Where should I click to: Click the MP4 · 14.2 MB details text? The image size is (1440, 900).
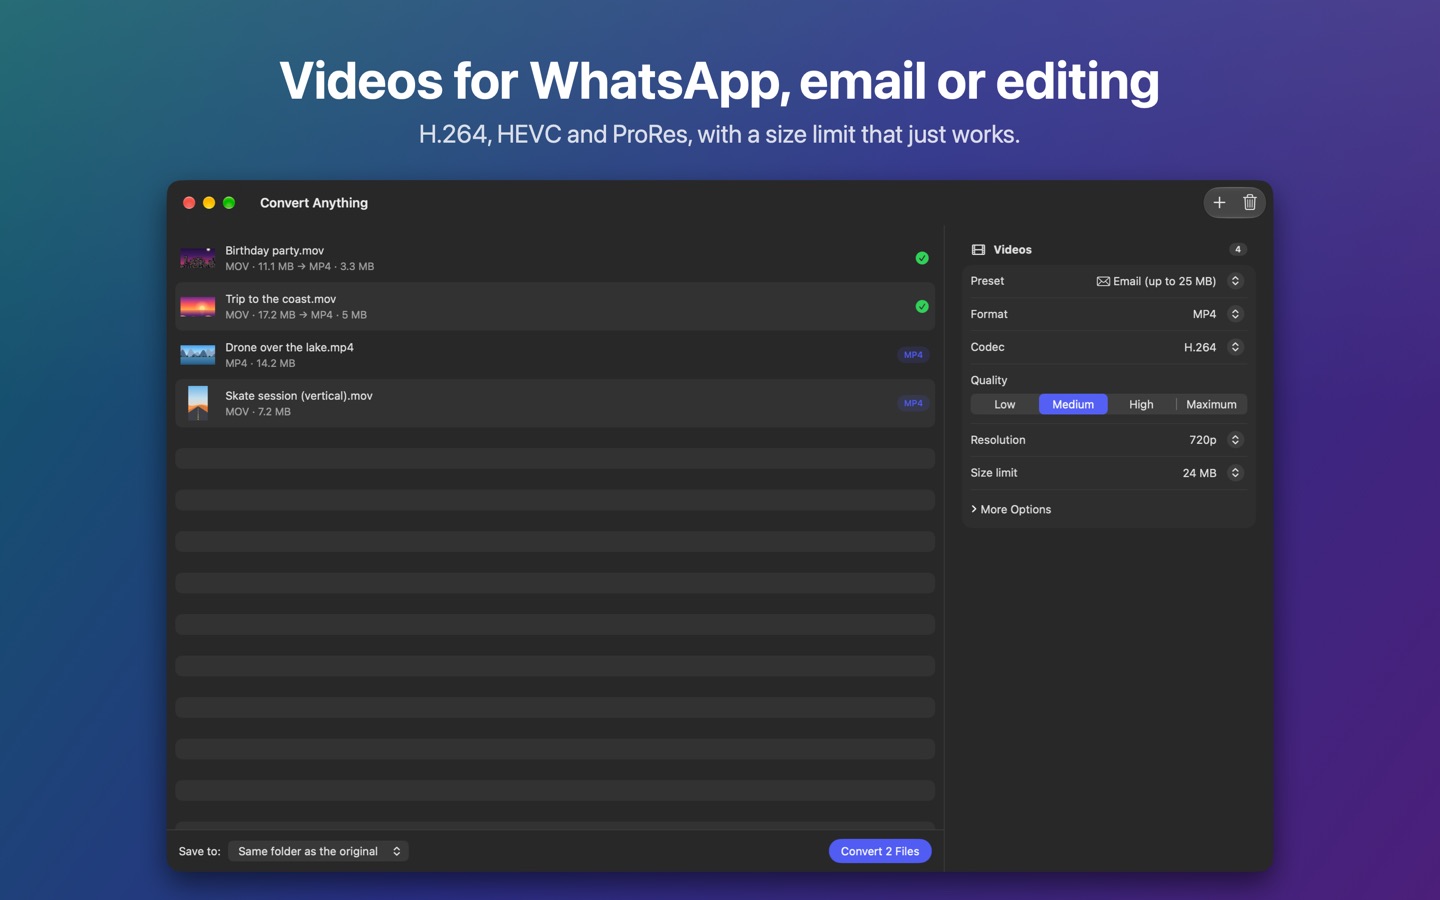[260, 363]
